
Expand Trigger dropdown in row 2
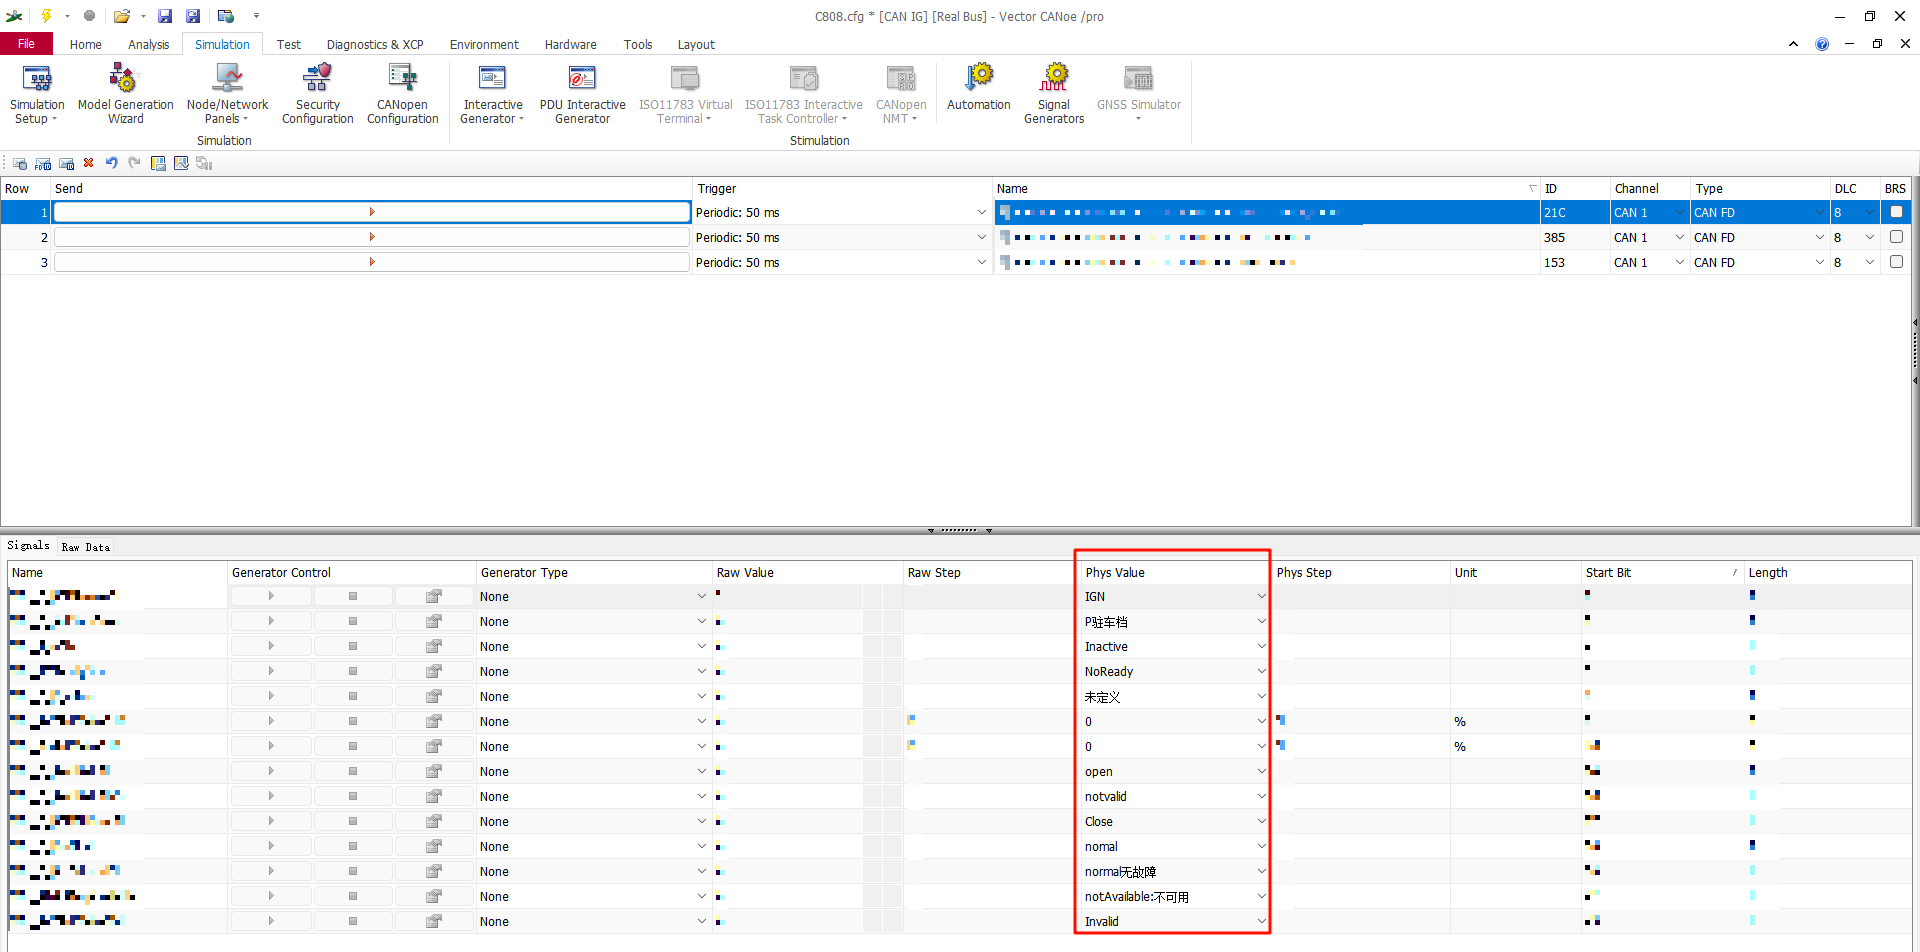coord(981,237)
